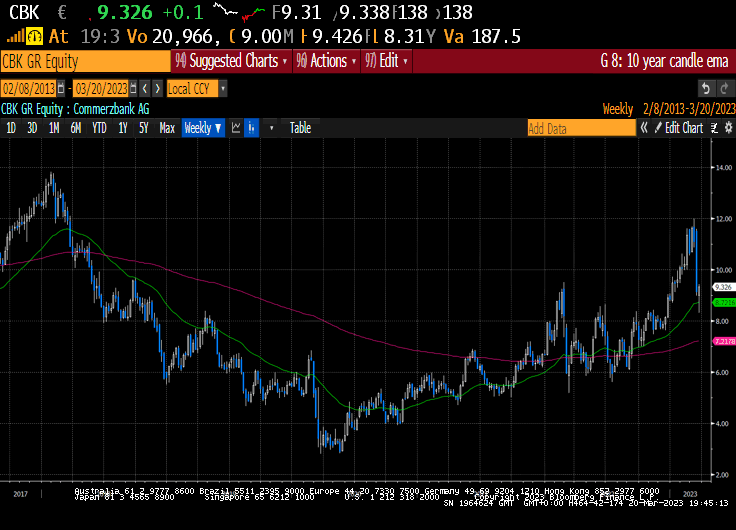Select the 6M range tab
The width and height of the screenshot is (736, 530).
[76, 128]
